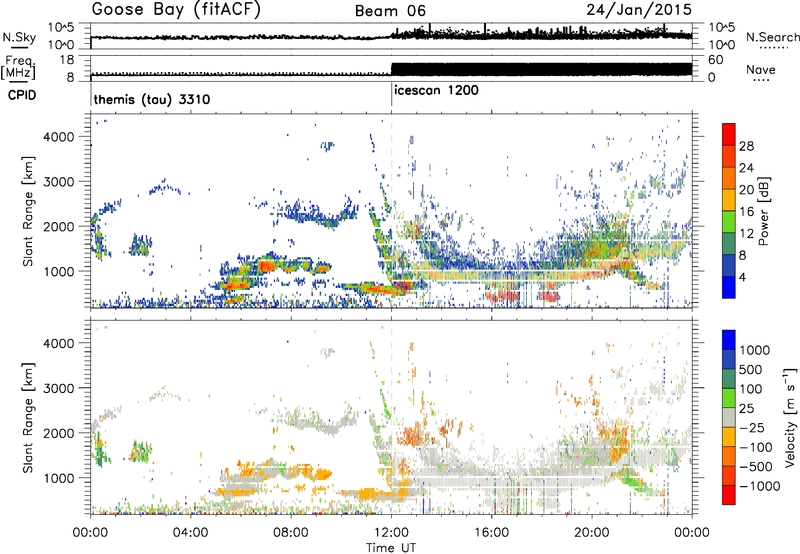The height and width of the screenshot is (554, 800).
Task: Select the '−1000' tick on the Velocity colorbar
Action: (x=759, y=486)
